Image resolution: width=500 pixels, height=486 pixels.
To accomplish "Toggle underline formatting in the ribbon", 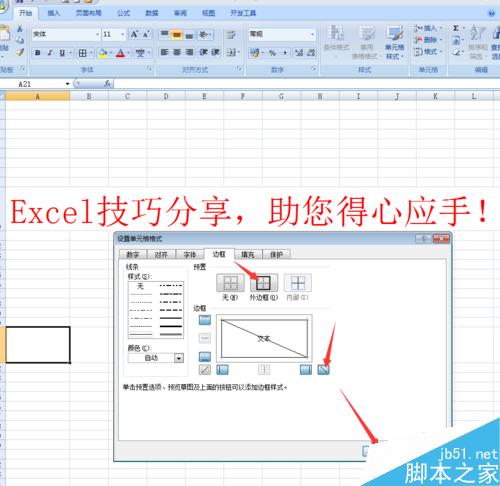I will pos(62,53).
